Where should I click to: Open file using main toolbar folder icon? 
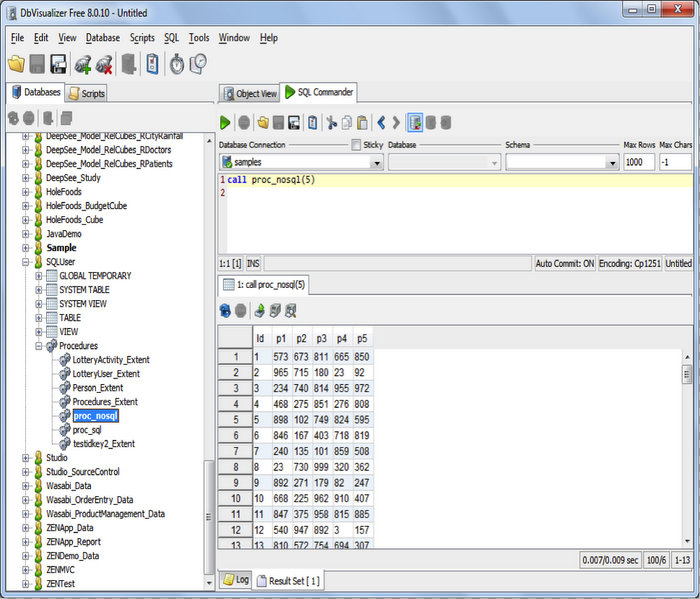17,64
